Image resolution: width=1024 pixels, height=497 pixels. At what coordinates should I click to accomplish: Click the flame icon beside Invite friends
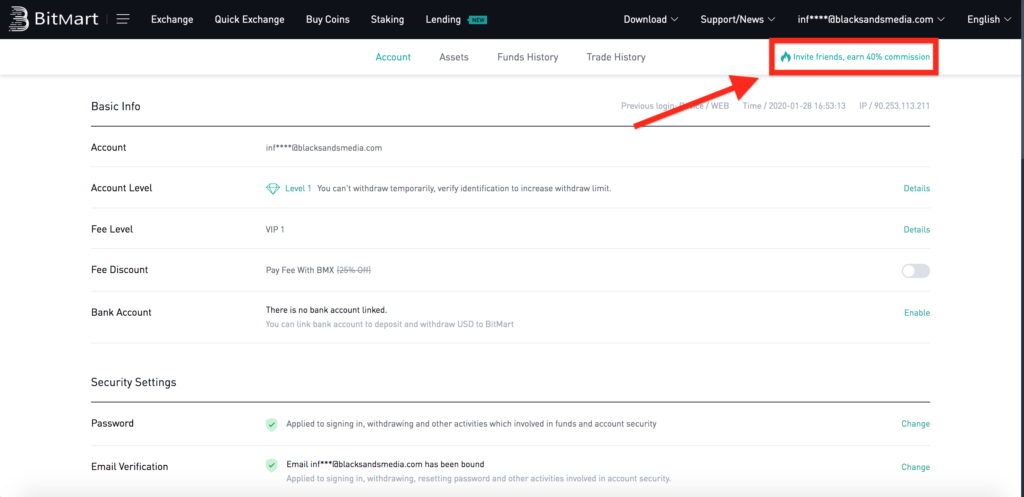coord(786,57)
